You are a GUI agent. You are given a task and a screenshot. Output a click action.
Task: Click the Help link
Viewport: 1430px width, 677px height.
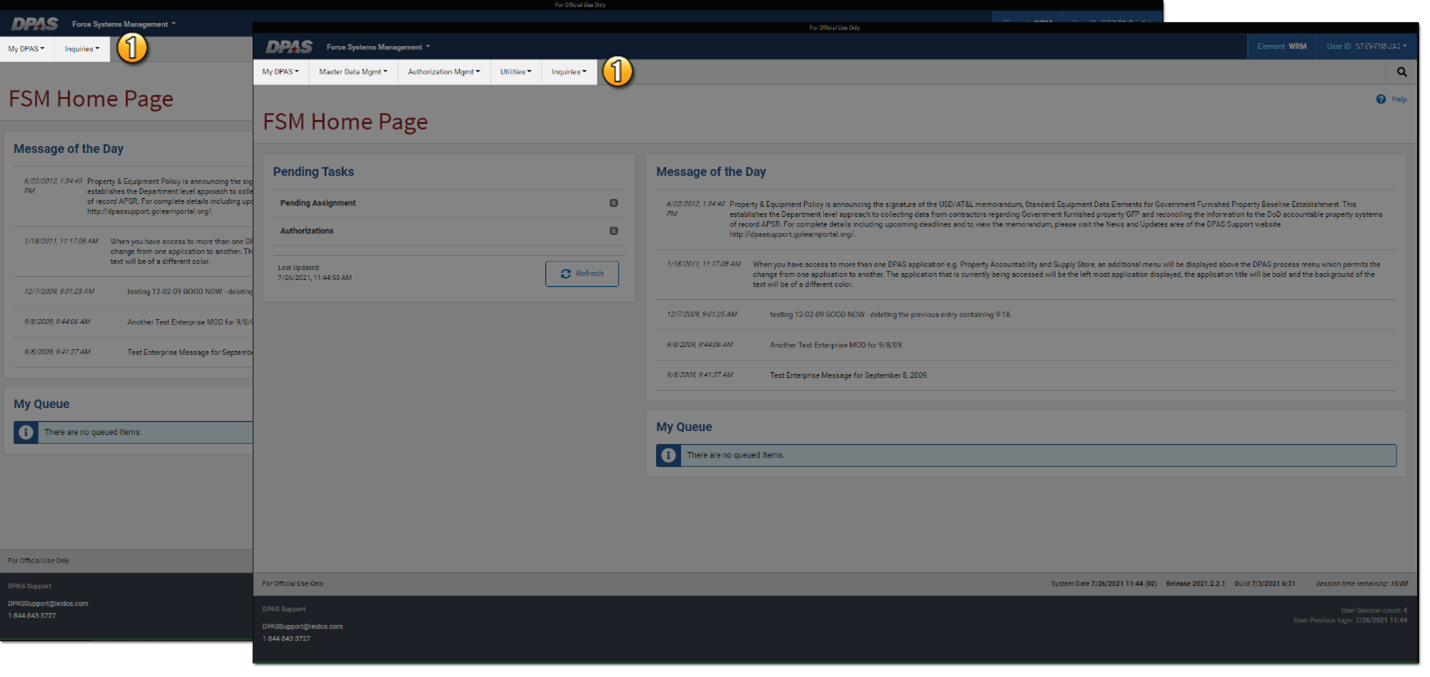pyautogui.click(x=1399, y=99)
